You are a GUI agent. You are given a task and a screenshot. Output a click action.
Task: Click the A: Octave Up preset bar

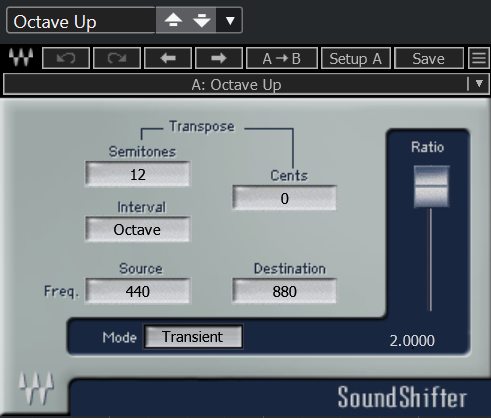coord(246,84)
